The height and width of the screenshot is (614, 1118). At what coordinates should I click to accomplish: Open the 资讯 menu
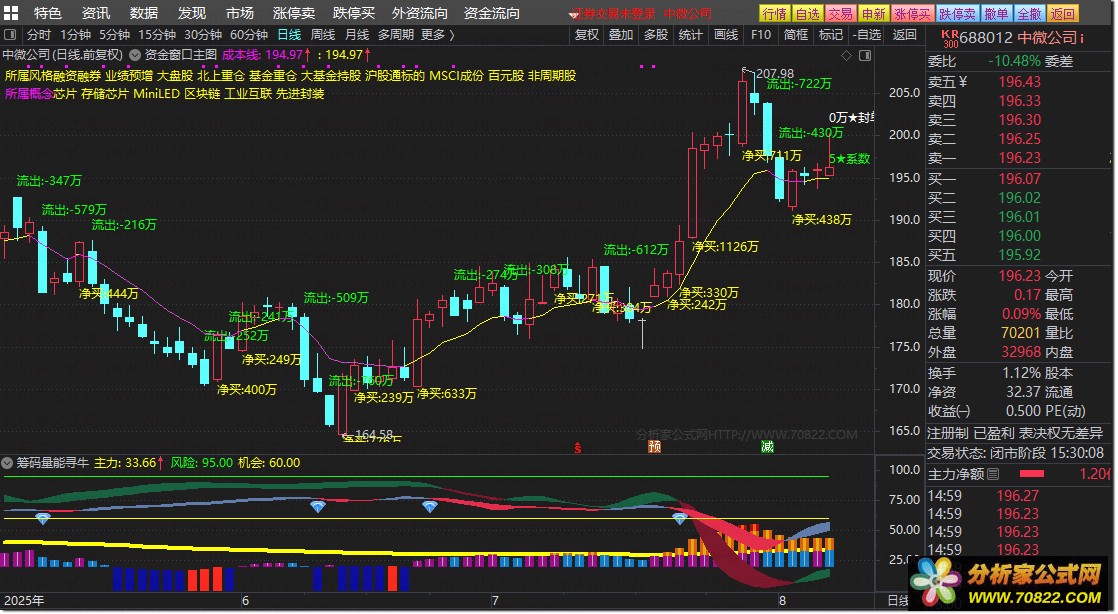point(96,13)
